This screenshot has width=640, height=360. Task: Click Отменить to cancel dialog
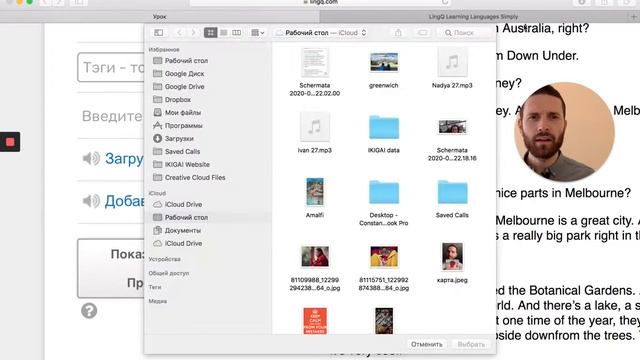(x=427, y=344)
